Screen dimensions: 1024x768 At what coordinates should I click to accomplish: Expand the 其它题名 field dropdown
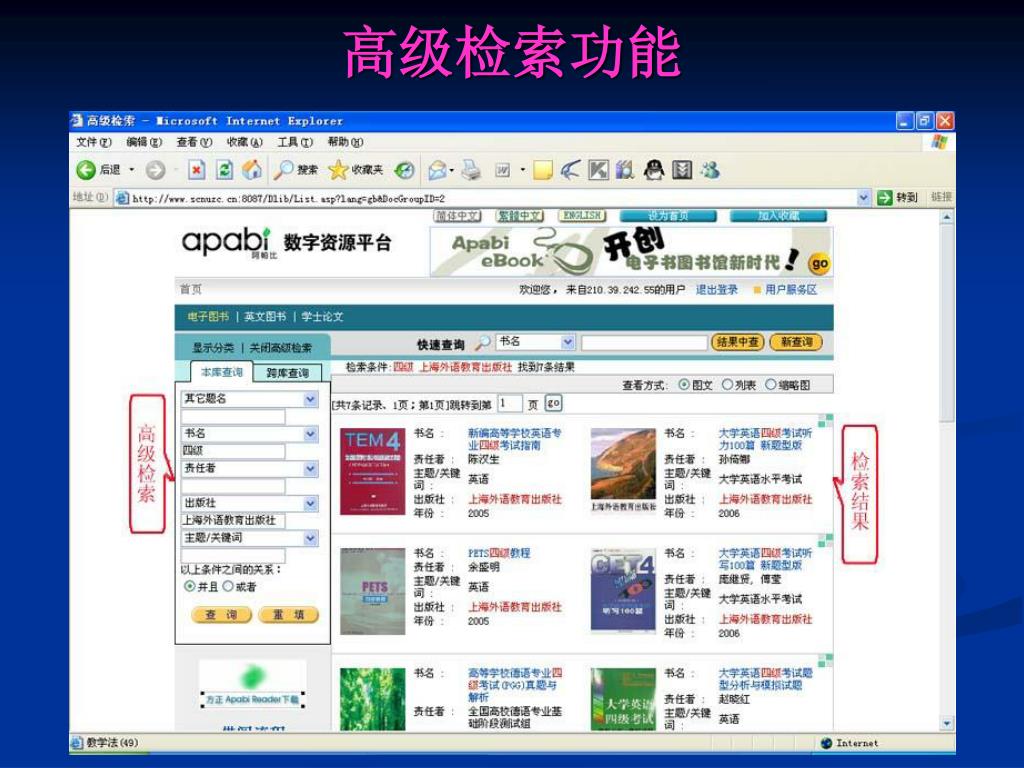(310, 399)
